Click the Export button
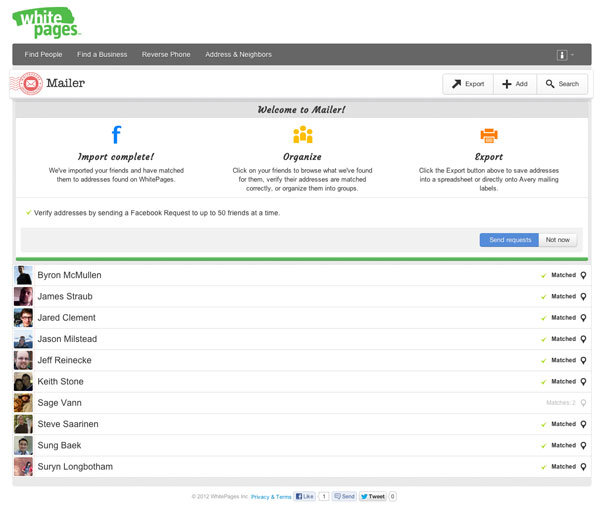This screenshot has width=600, height=531. pyautogui.click(x=468, y=84)
